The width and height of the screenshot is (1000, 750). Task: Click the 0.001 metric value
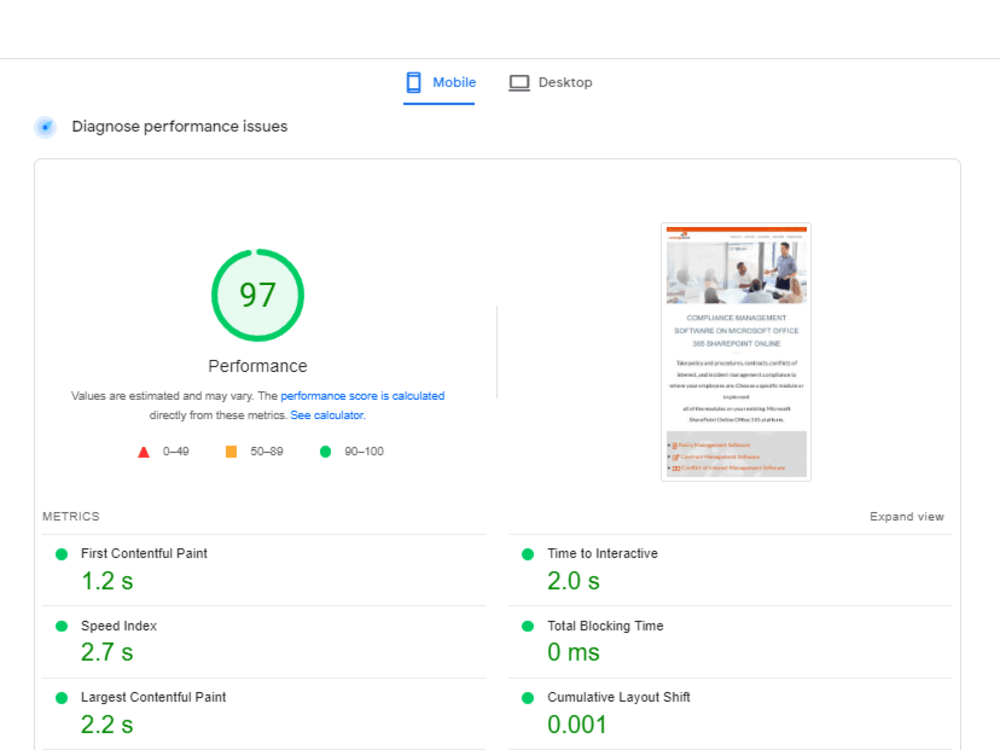[577, 724]
